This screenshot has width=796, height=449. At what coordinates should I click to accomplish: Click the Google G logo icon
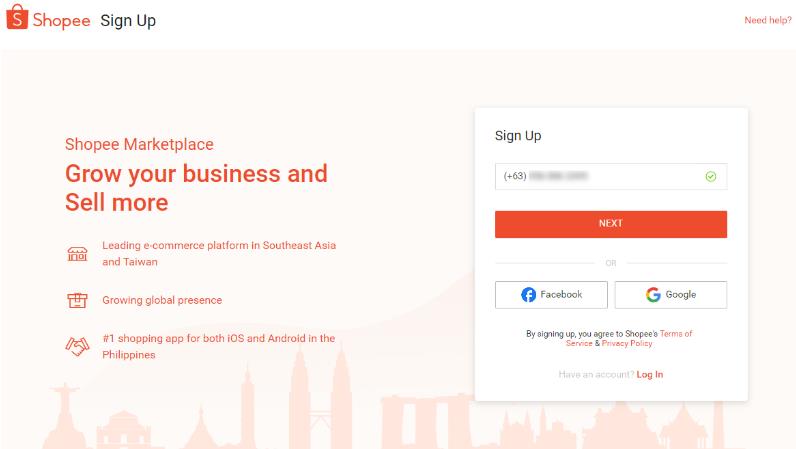point(653,295)
